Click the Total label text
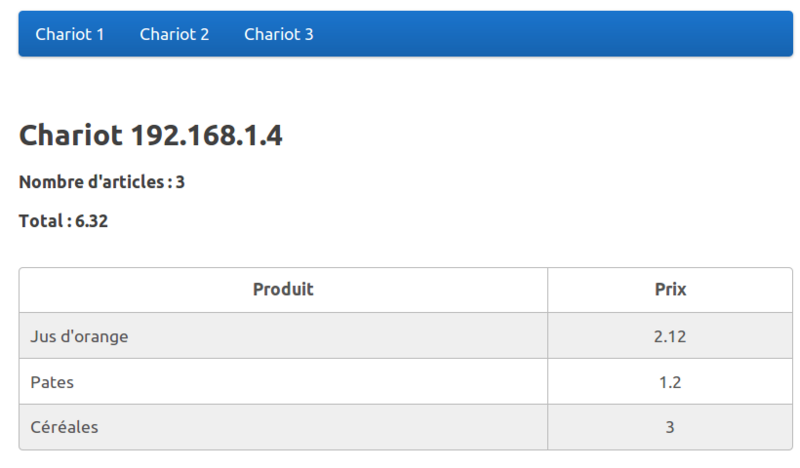The height and width of the screenshot is (468, 800). [42, 221]
